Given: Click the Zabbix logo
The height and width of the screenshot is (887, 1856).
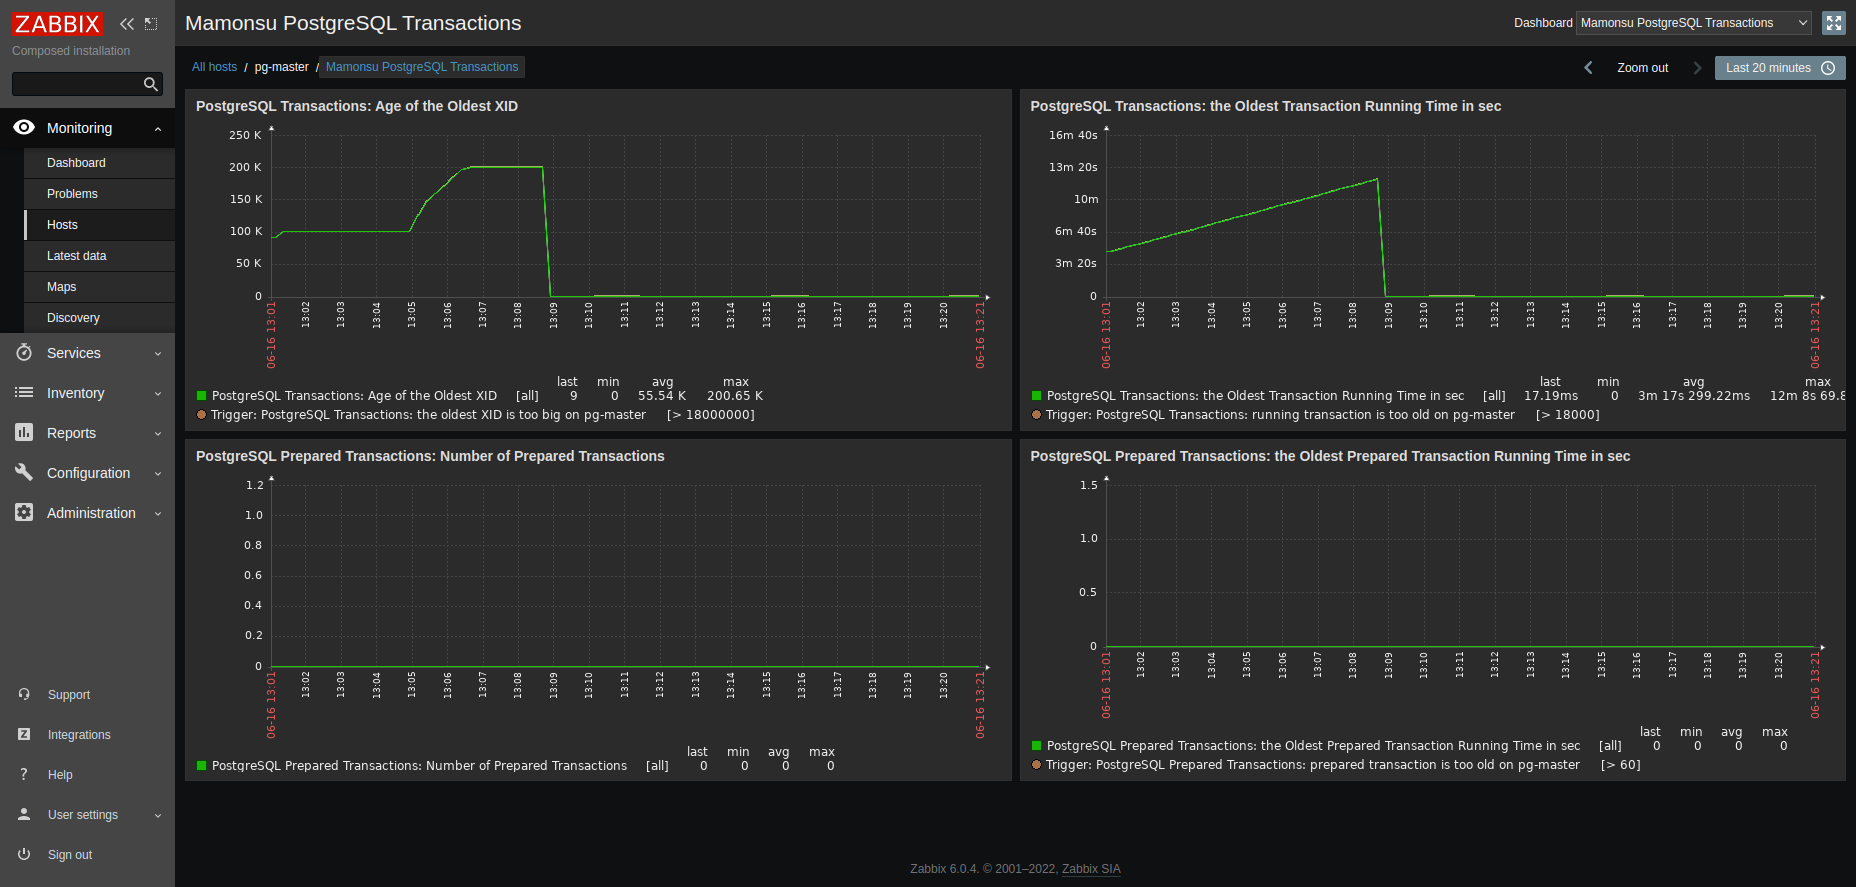Looking at the screenshot, I should (57, 24).
